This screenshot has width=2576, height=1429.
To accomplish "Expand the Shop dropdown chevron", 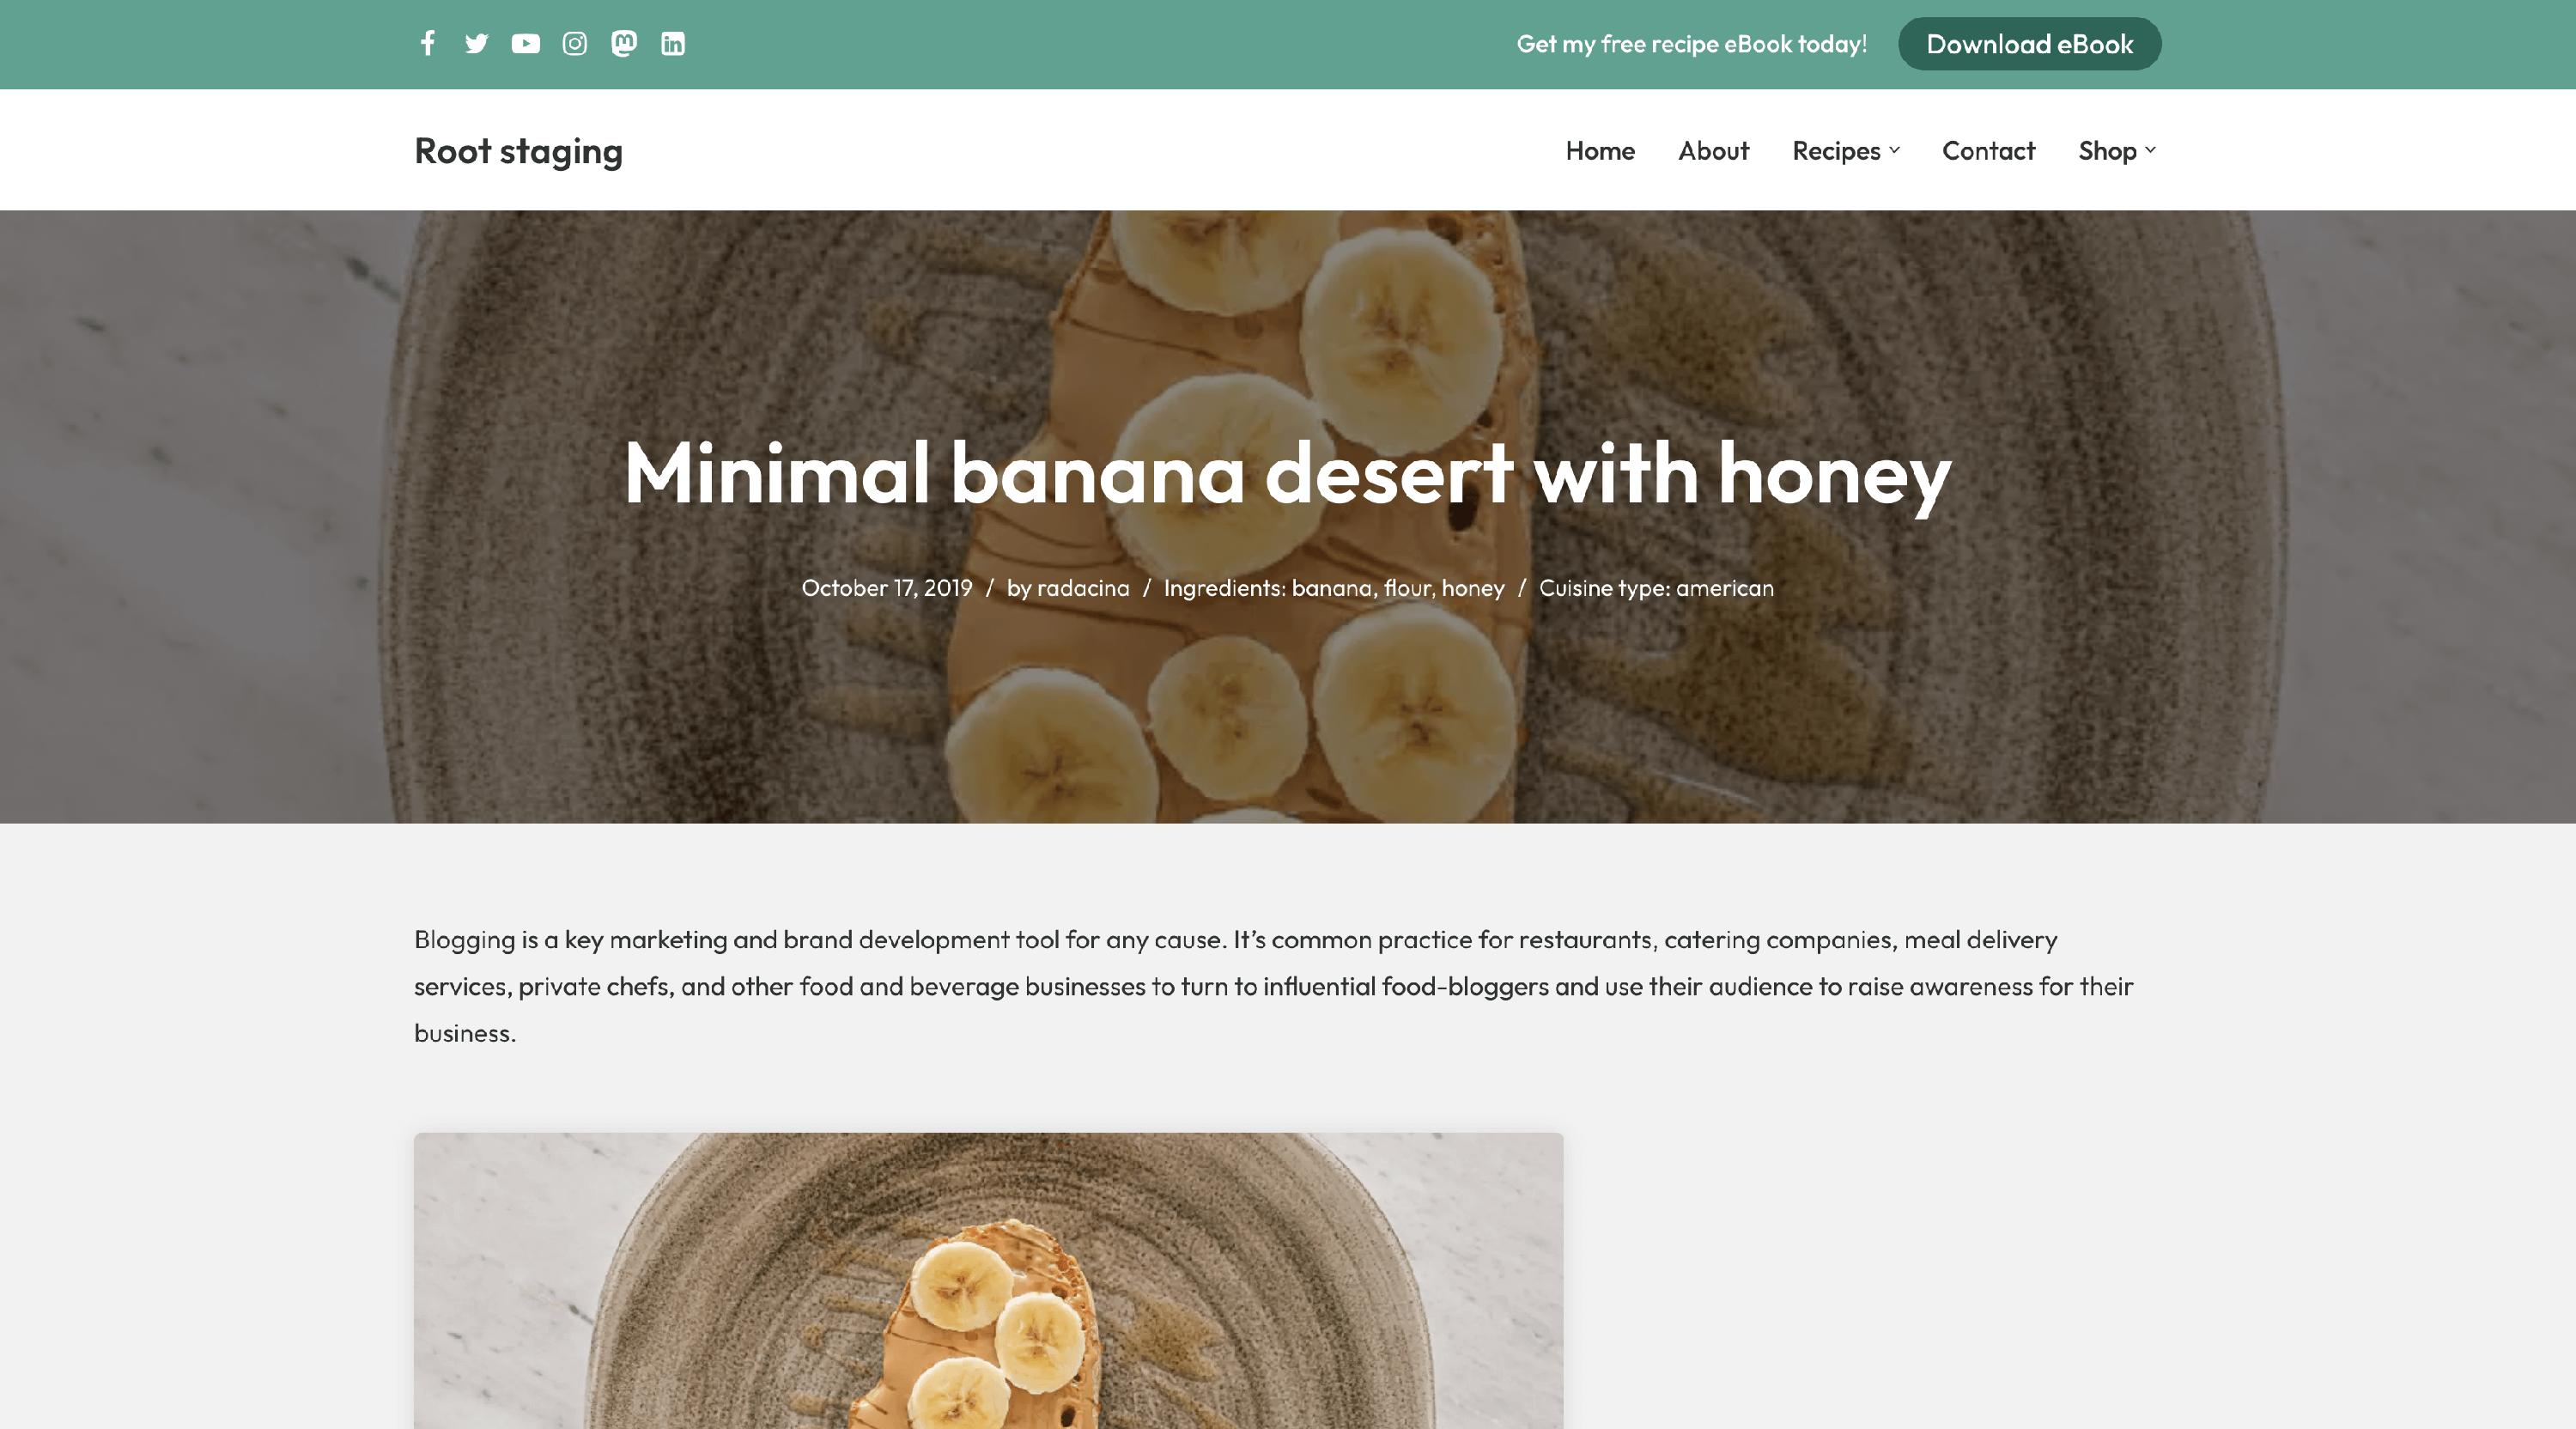I will pyautogui.click(x=2150, y=150).
